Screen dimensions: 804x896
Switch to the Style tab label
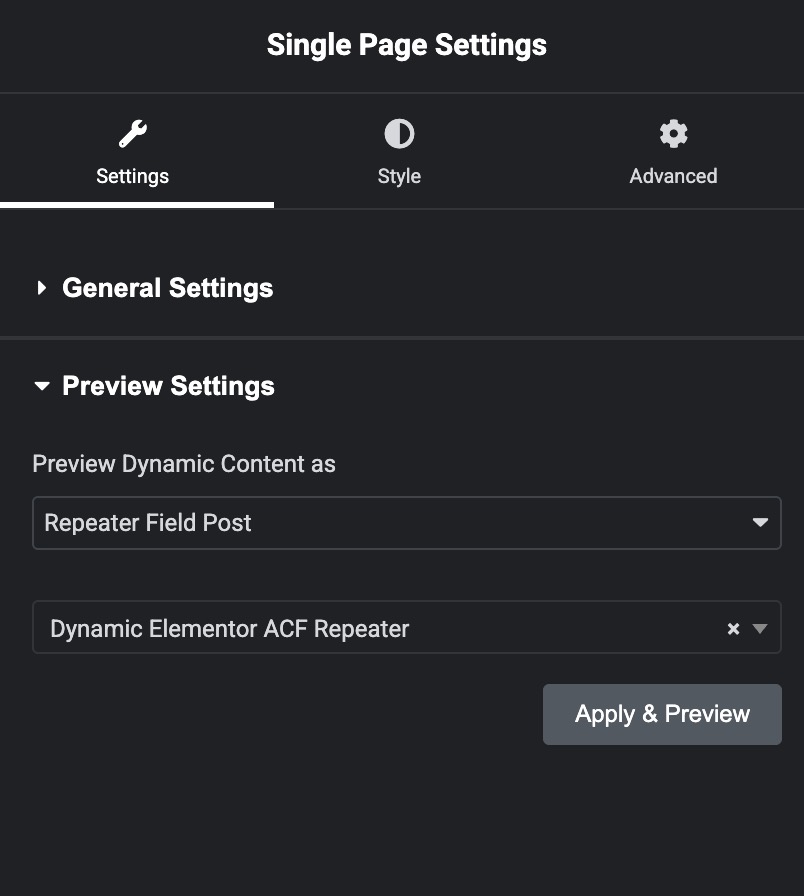click(x=399, y=176)
